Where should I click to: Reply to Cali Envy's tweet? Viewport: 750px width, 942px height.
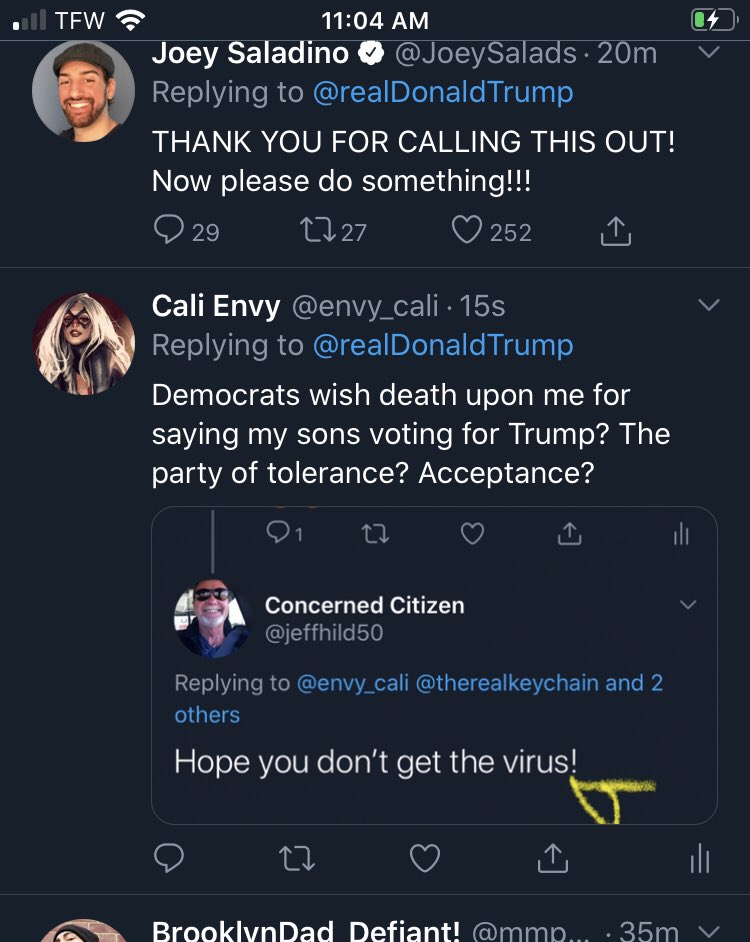[x=169, y=858]
